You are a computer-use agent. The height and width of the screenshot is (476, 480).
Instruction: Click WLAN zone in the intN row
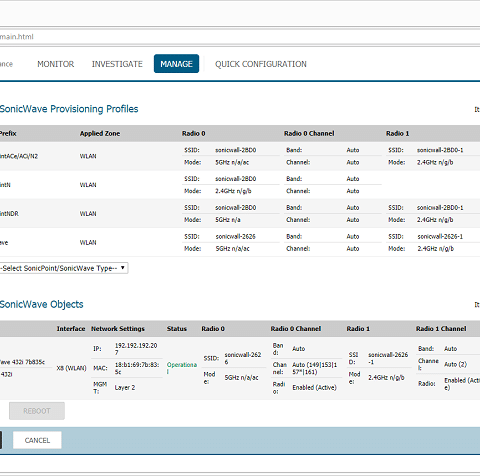click(88, 185)
